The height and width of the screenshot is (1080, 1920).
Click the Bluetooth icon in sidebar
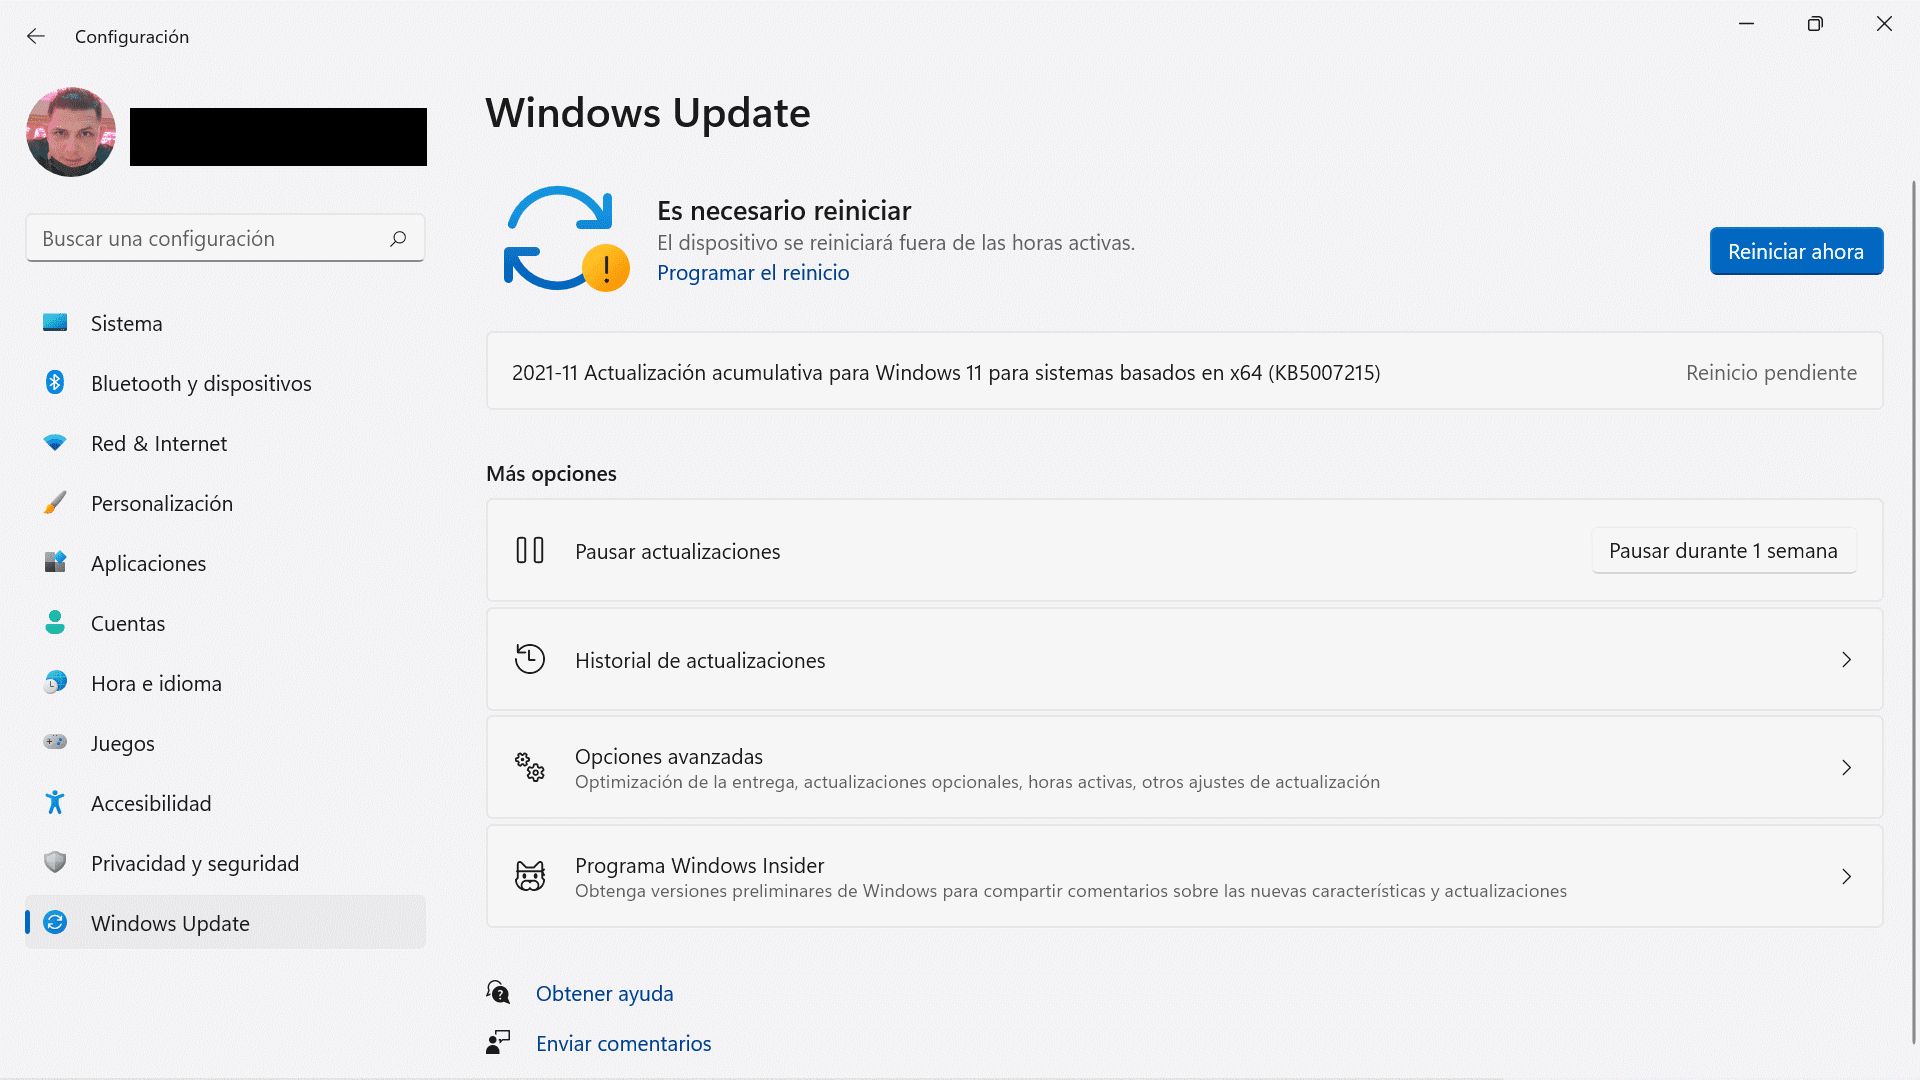pos(55,383)
